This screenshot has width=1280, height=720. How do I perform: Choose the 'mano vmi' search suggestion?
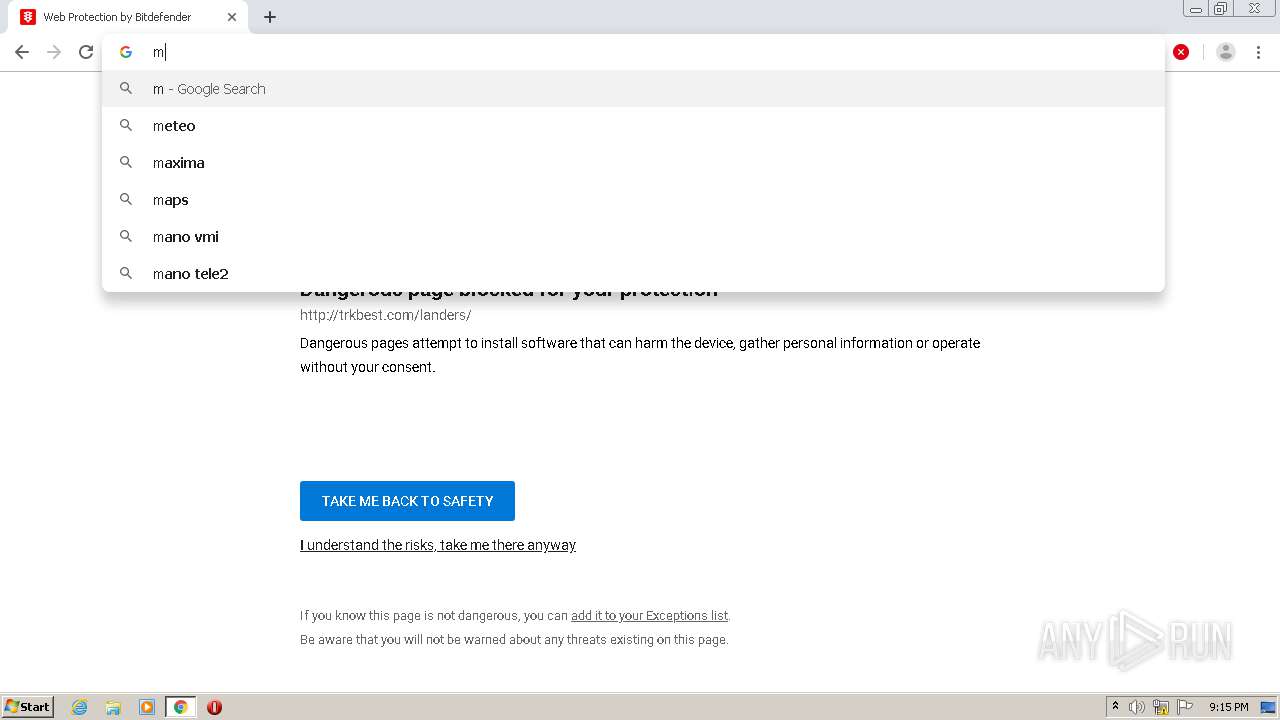[633, 237]
